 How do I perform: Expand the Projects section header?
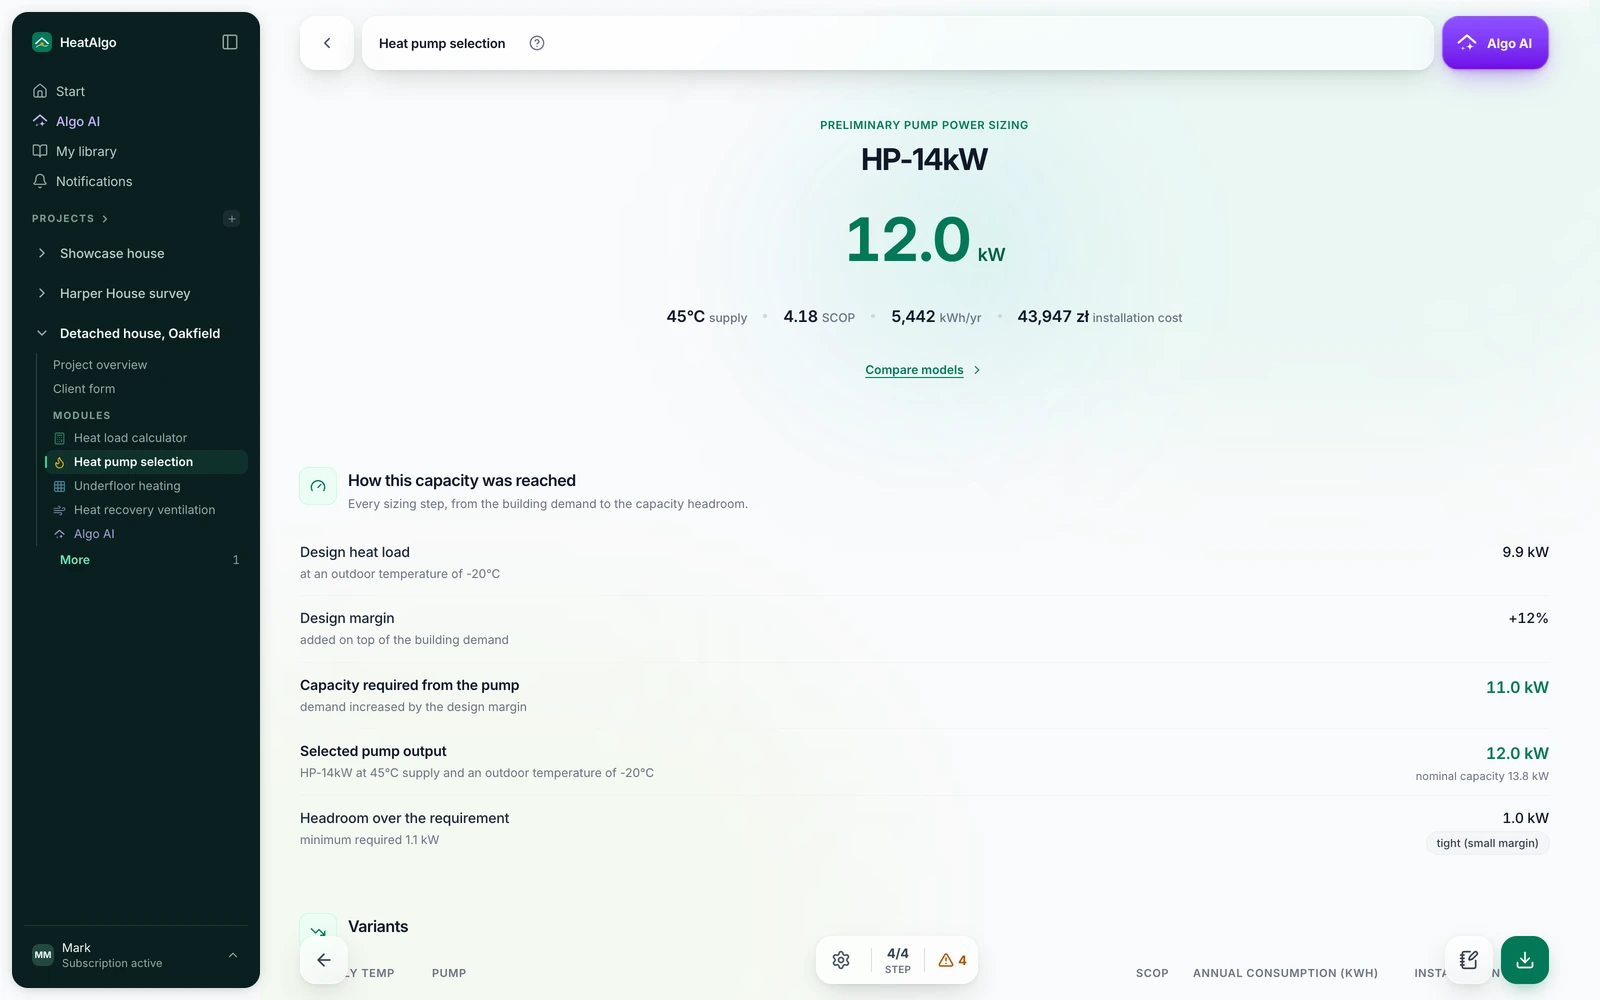pos(70,219)
